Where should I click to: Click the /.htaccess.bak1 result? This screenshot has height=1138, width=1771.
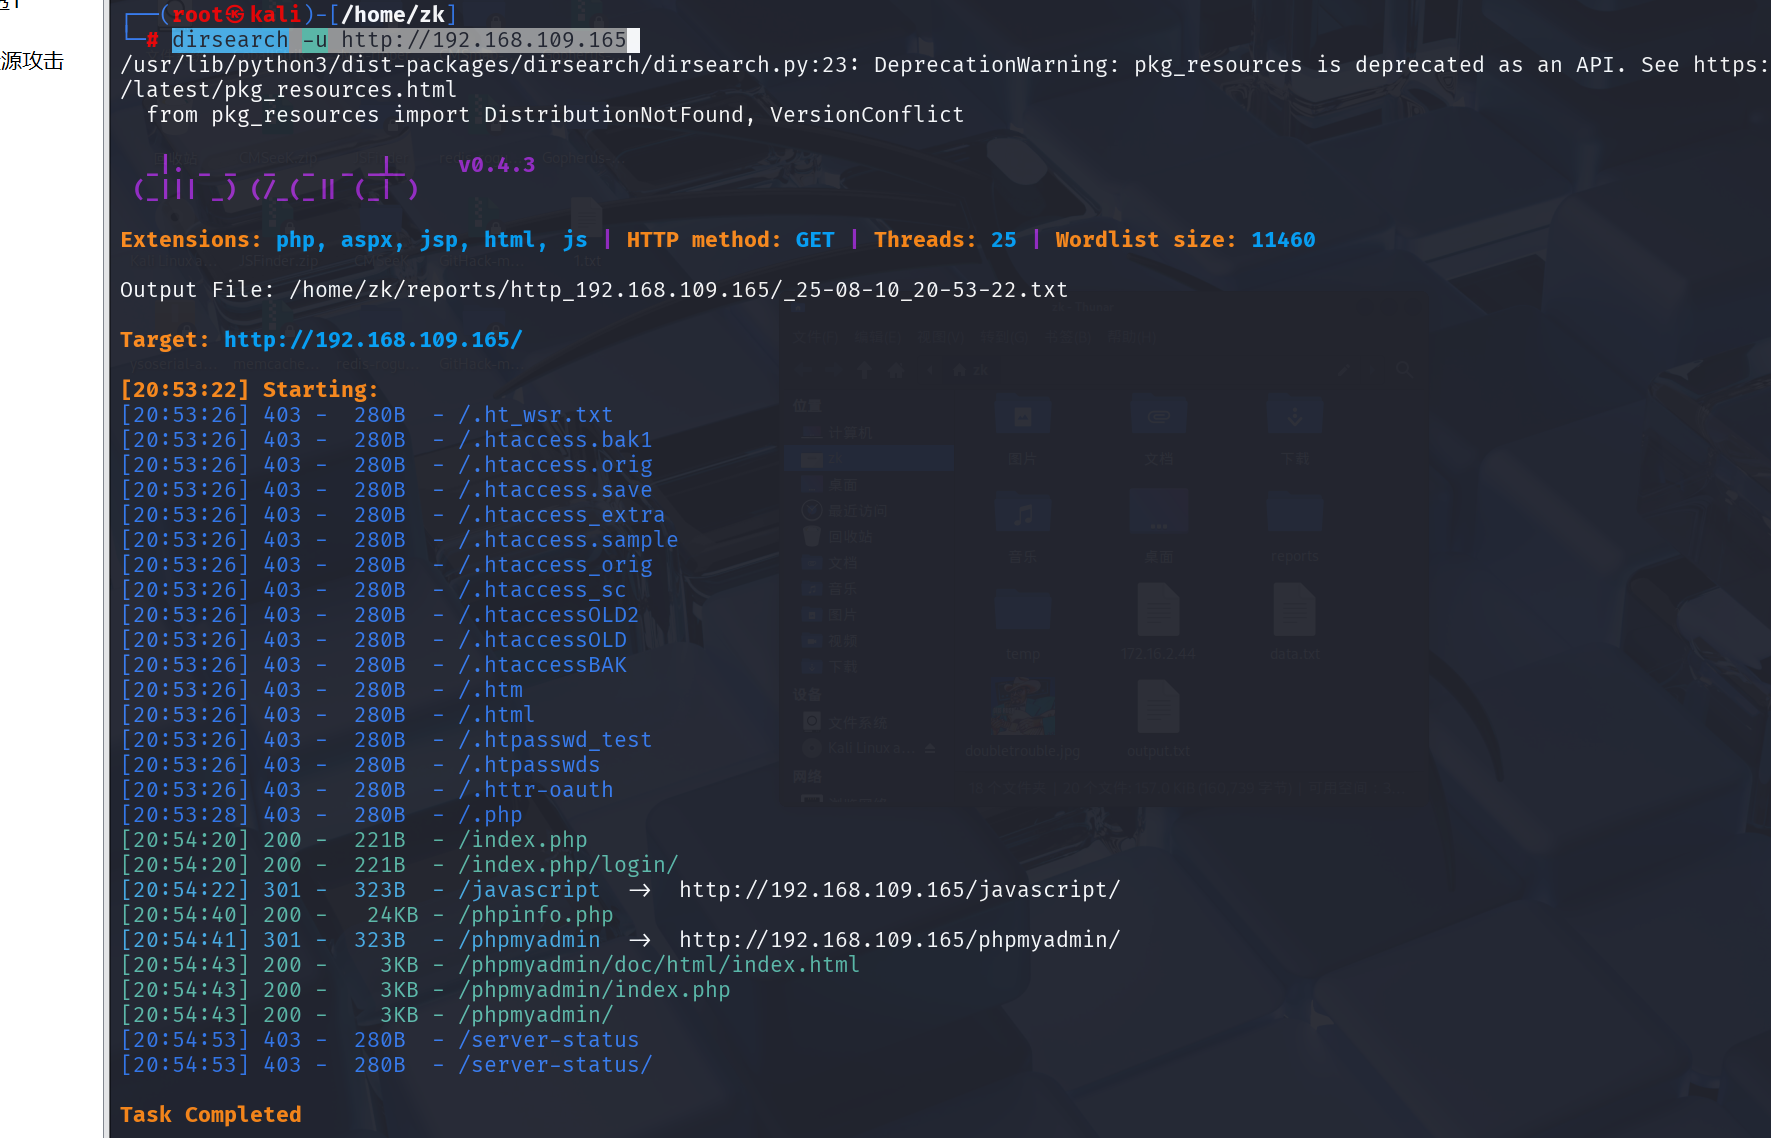[555, 440]
